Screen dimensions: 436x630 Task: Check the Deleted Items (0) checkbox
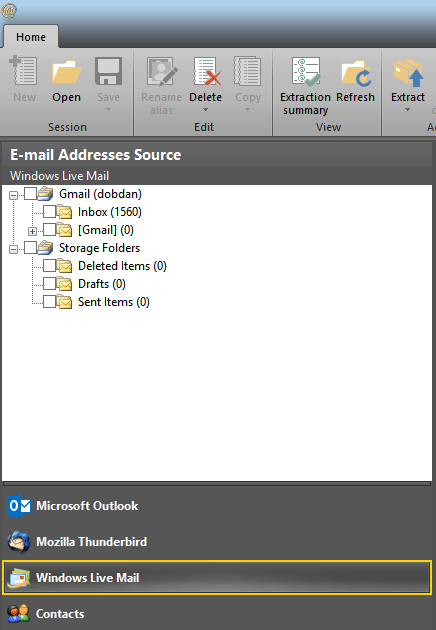49,265
